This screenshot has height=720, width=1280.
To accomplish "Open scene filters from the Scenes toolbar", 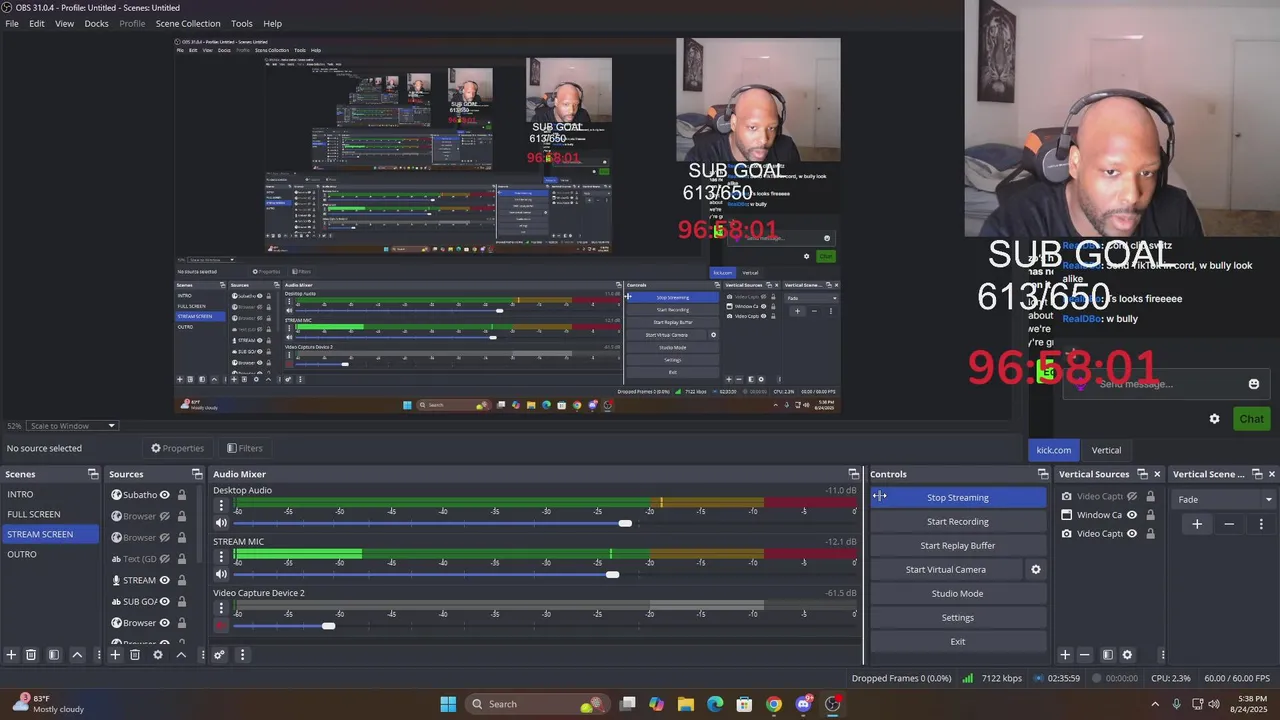I will (x=54, y=655).
